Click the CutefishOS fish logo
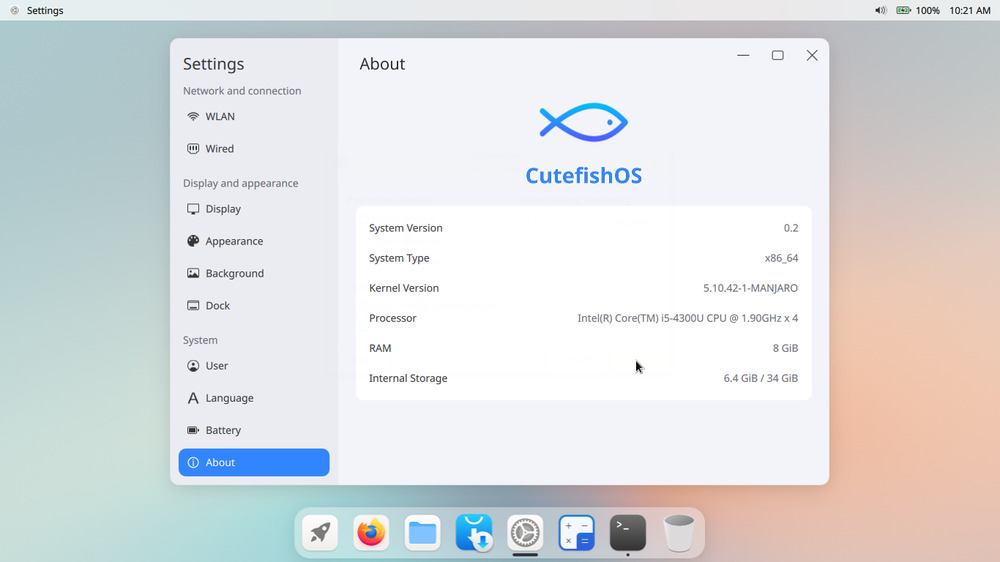This screenshot has height=562, width=1000. [584, 122]
